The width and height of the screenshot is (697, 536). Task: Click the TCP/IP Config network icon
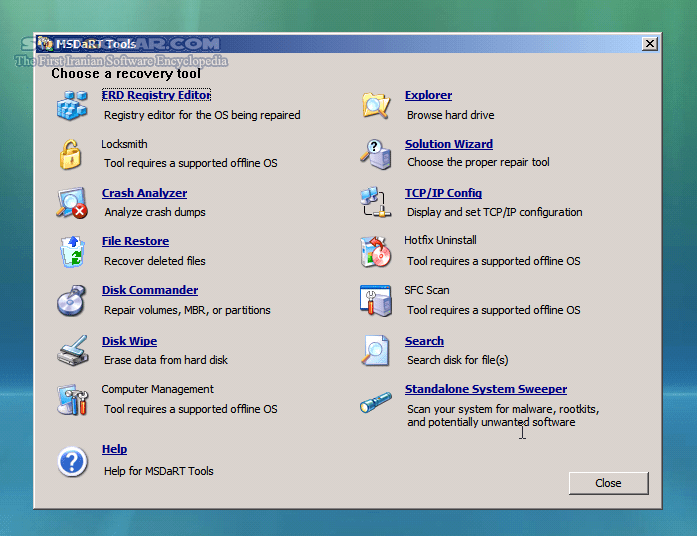pos(376,203)
